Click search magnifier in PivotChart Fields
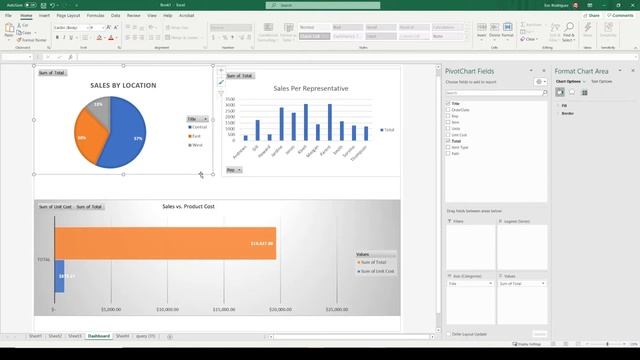This screenshot has height=360, width=640. 544,93
